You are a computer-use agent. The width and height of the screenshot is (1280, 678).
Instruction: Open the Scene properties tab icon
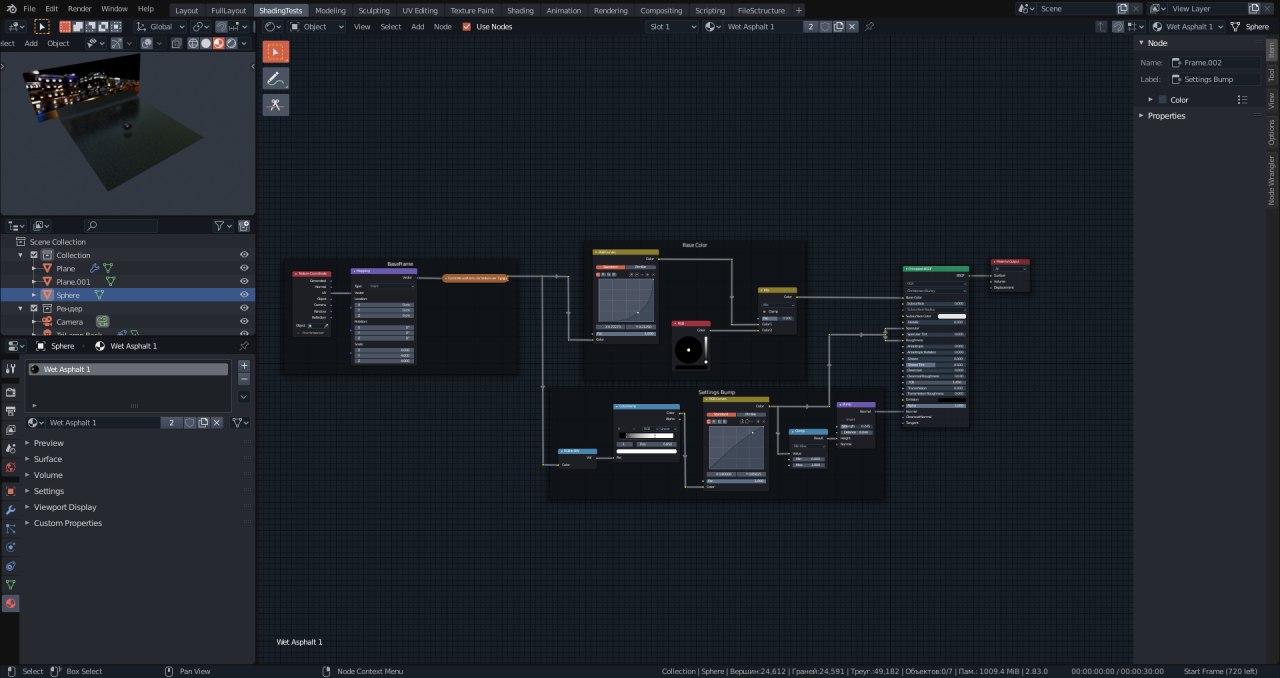(x=10, y=449)
